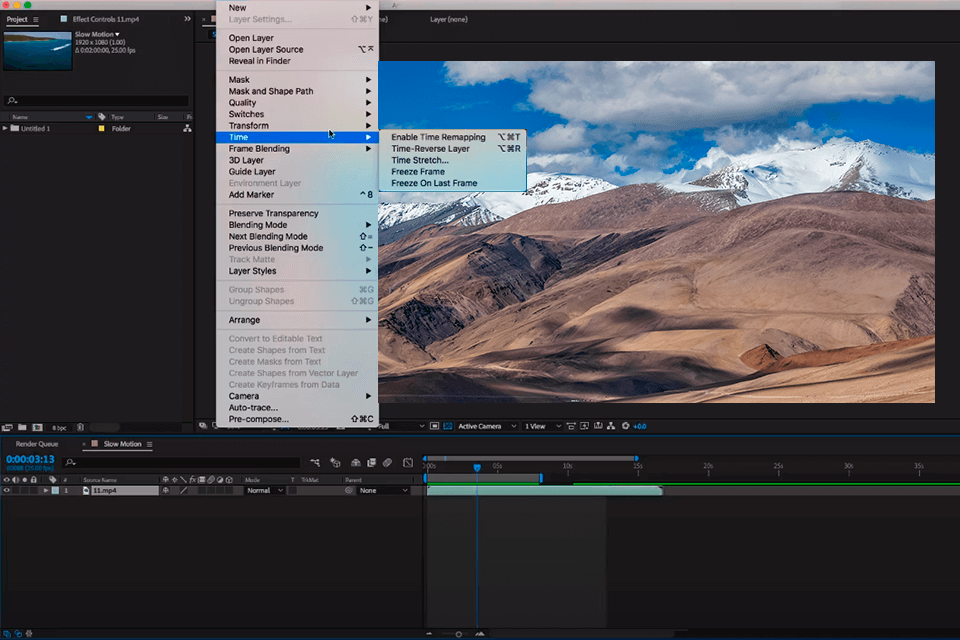The height and width of the screenshot is (640, 960).
Task: Click Pre-compose... in the Layer menu
Action: tap(297, 419)
